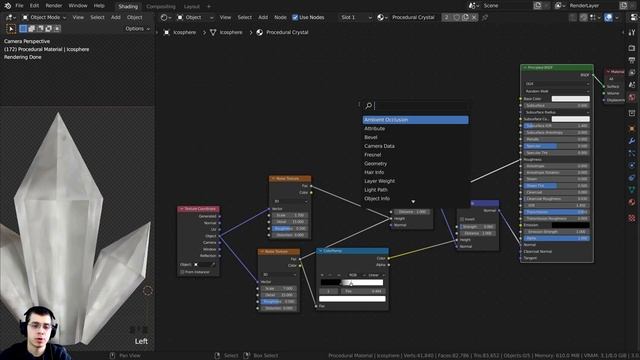Open the Window menu

[78, 6]
